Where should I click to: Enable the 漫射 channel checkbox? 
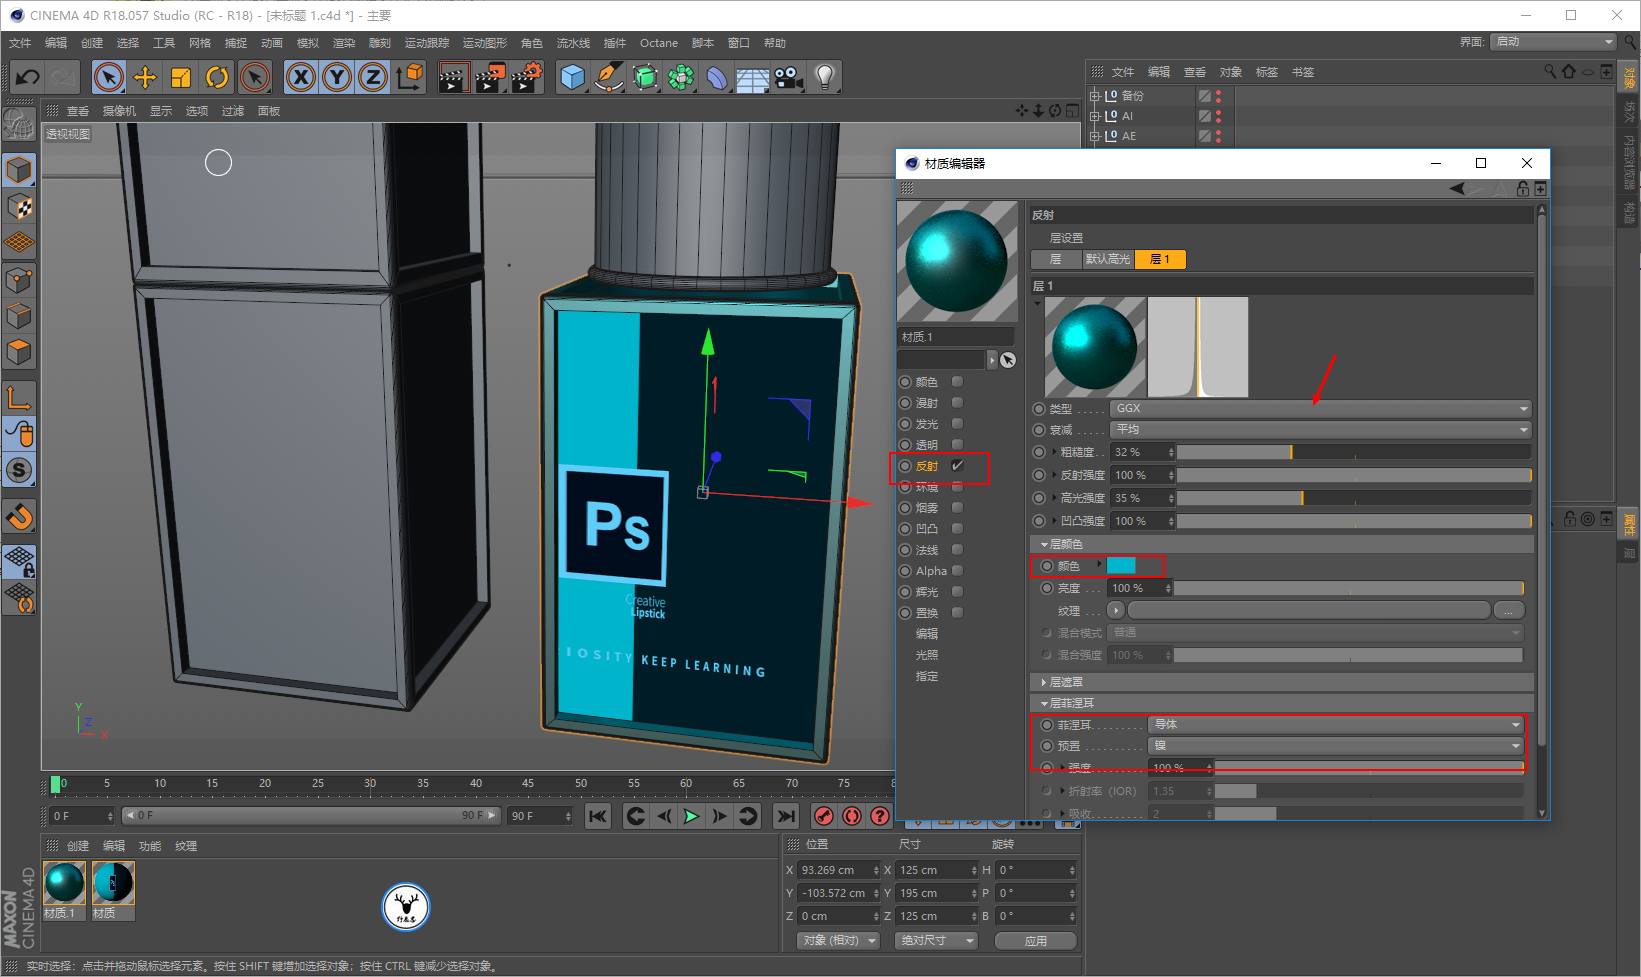[957, 402]
